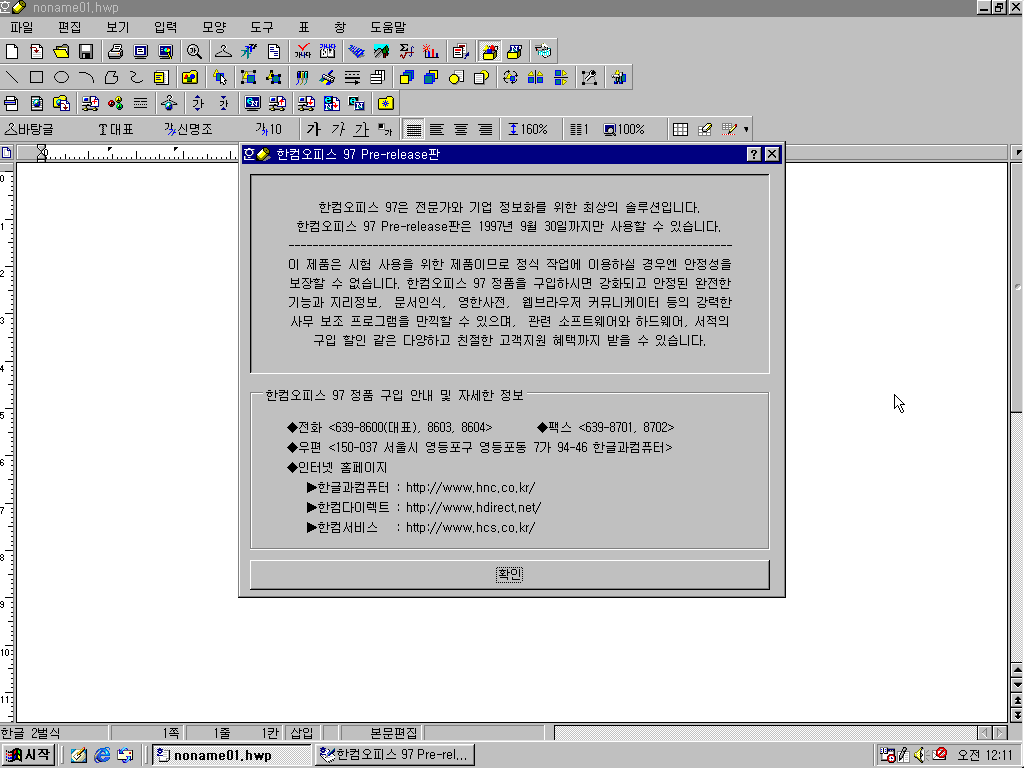
Task: Insert a formula with the sigma icon
Action: tap(406, 52)
